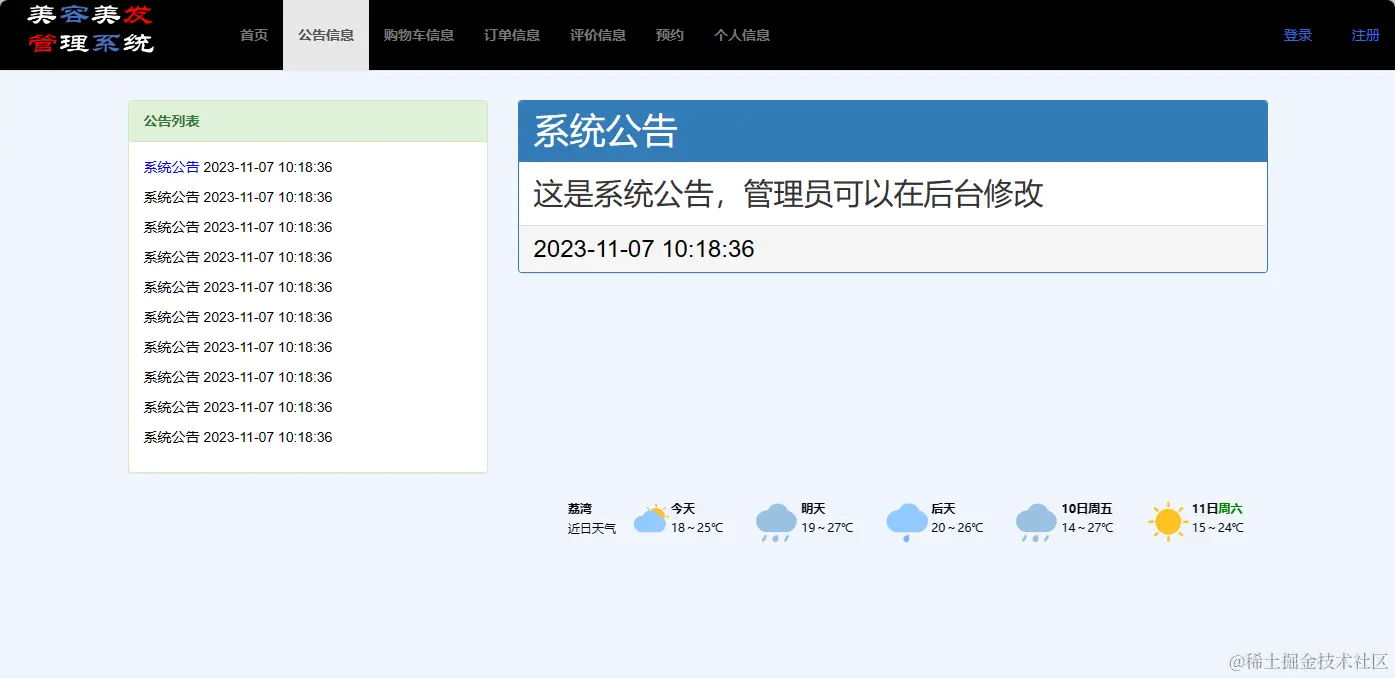Click the 明天 forecast label
Image resolution: width=1395 pixels, height=678 pixels.
(813, 509)
